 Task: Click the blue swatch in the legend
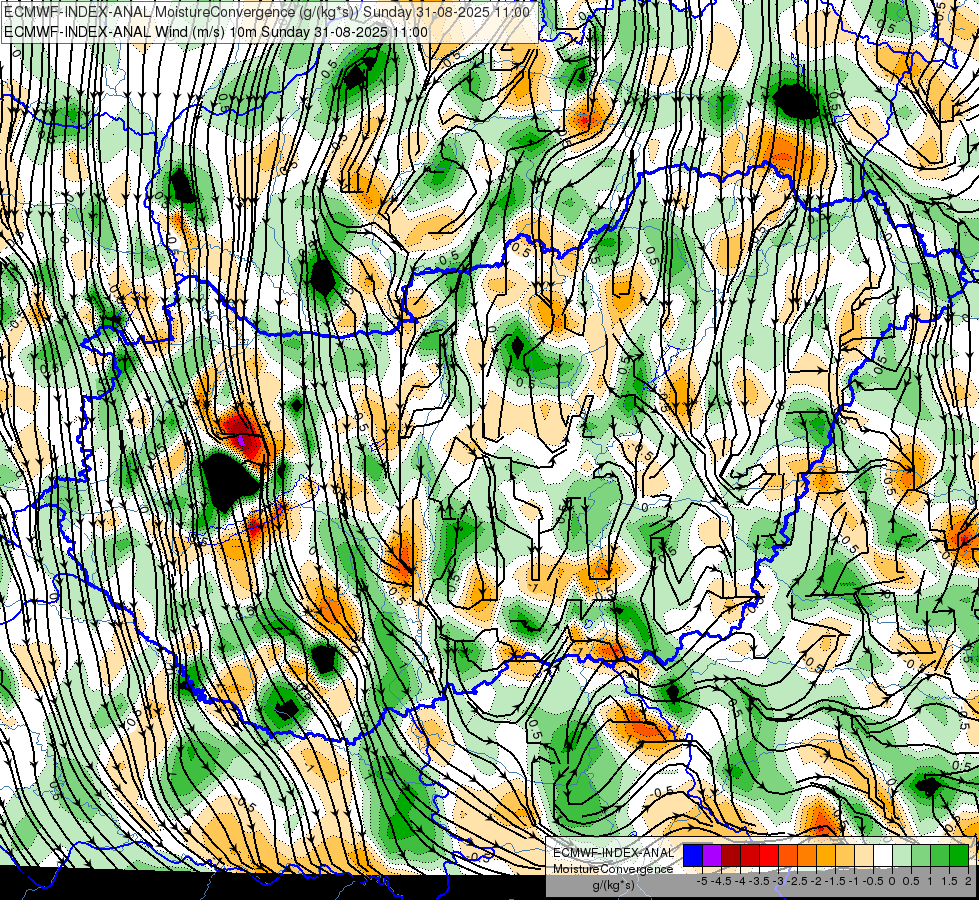(693, 855)
